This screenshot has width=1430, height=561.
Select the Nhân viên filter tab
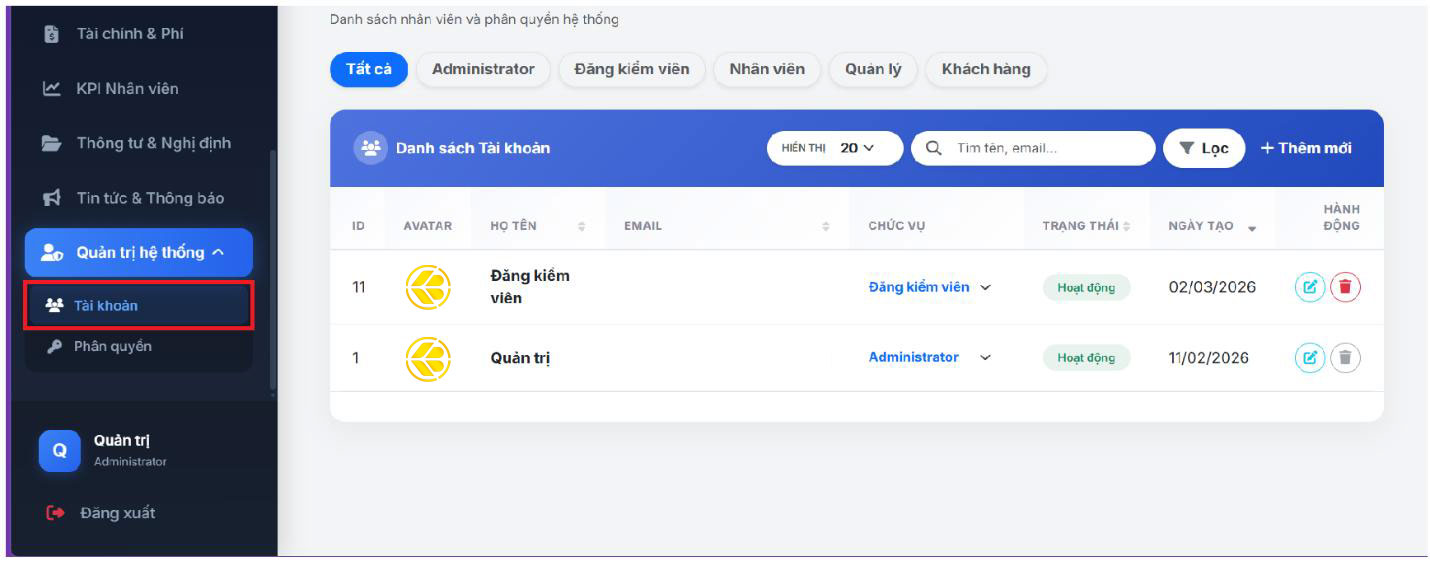tap(767, 69)
